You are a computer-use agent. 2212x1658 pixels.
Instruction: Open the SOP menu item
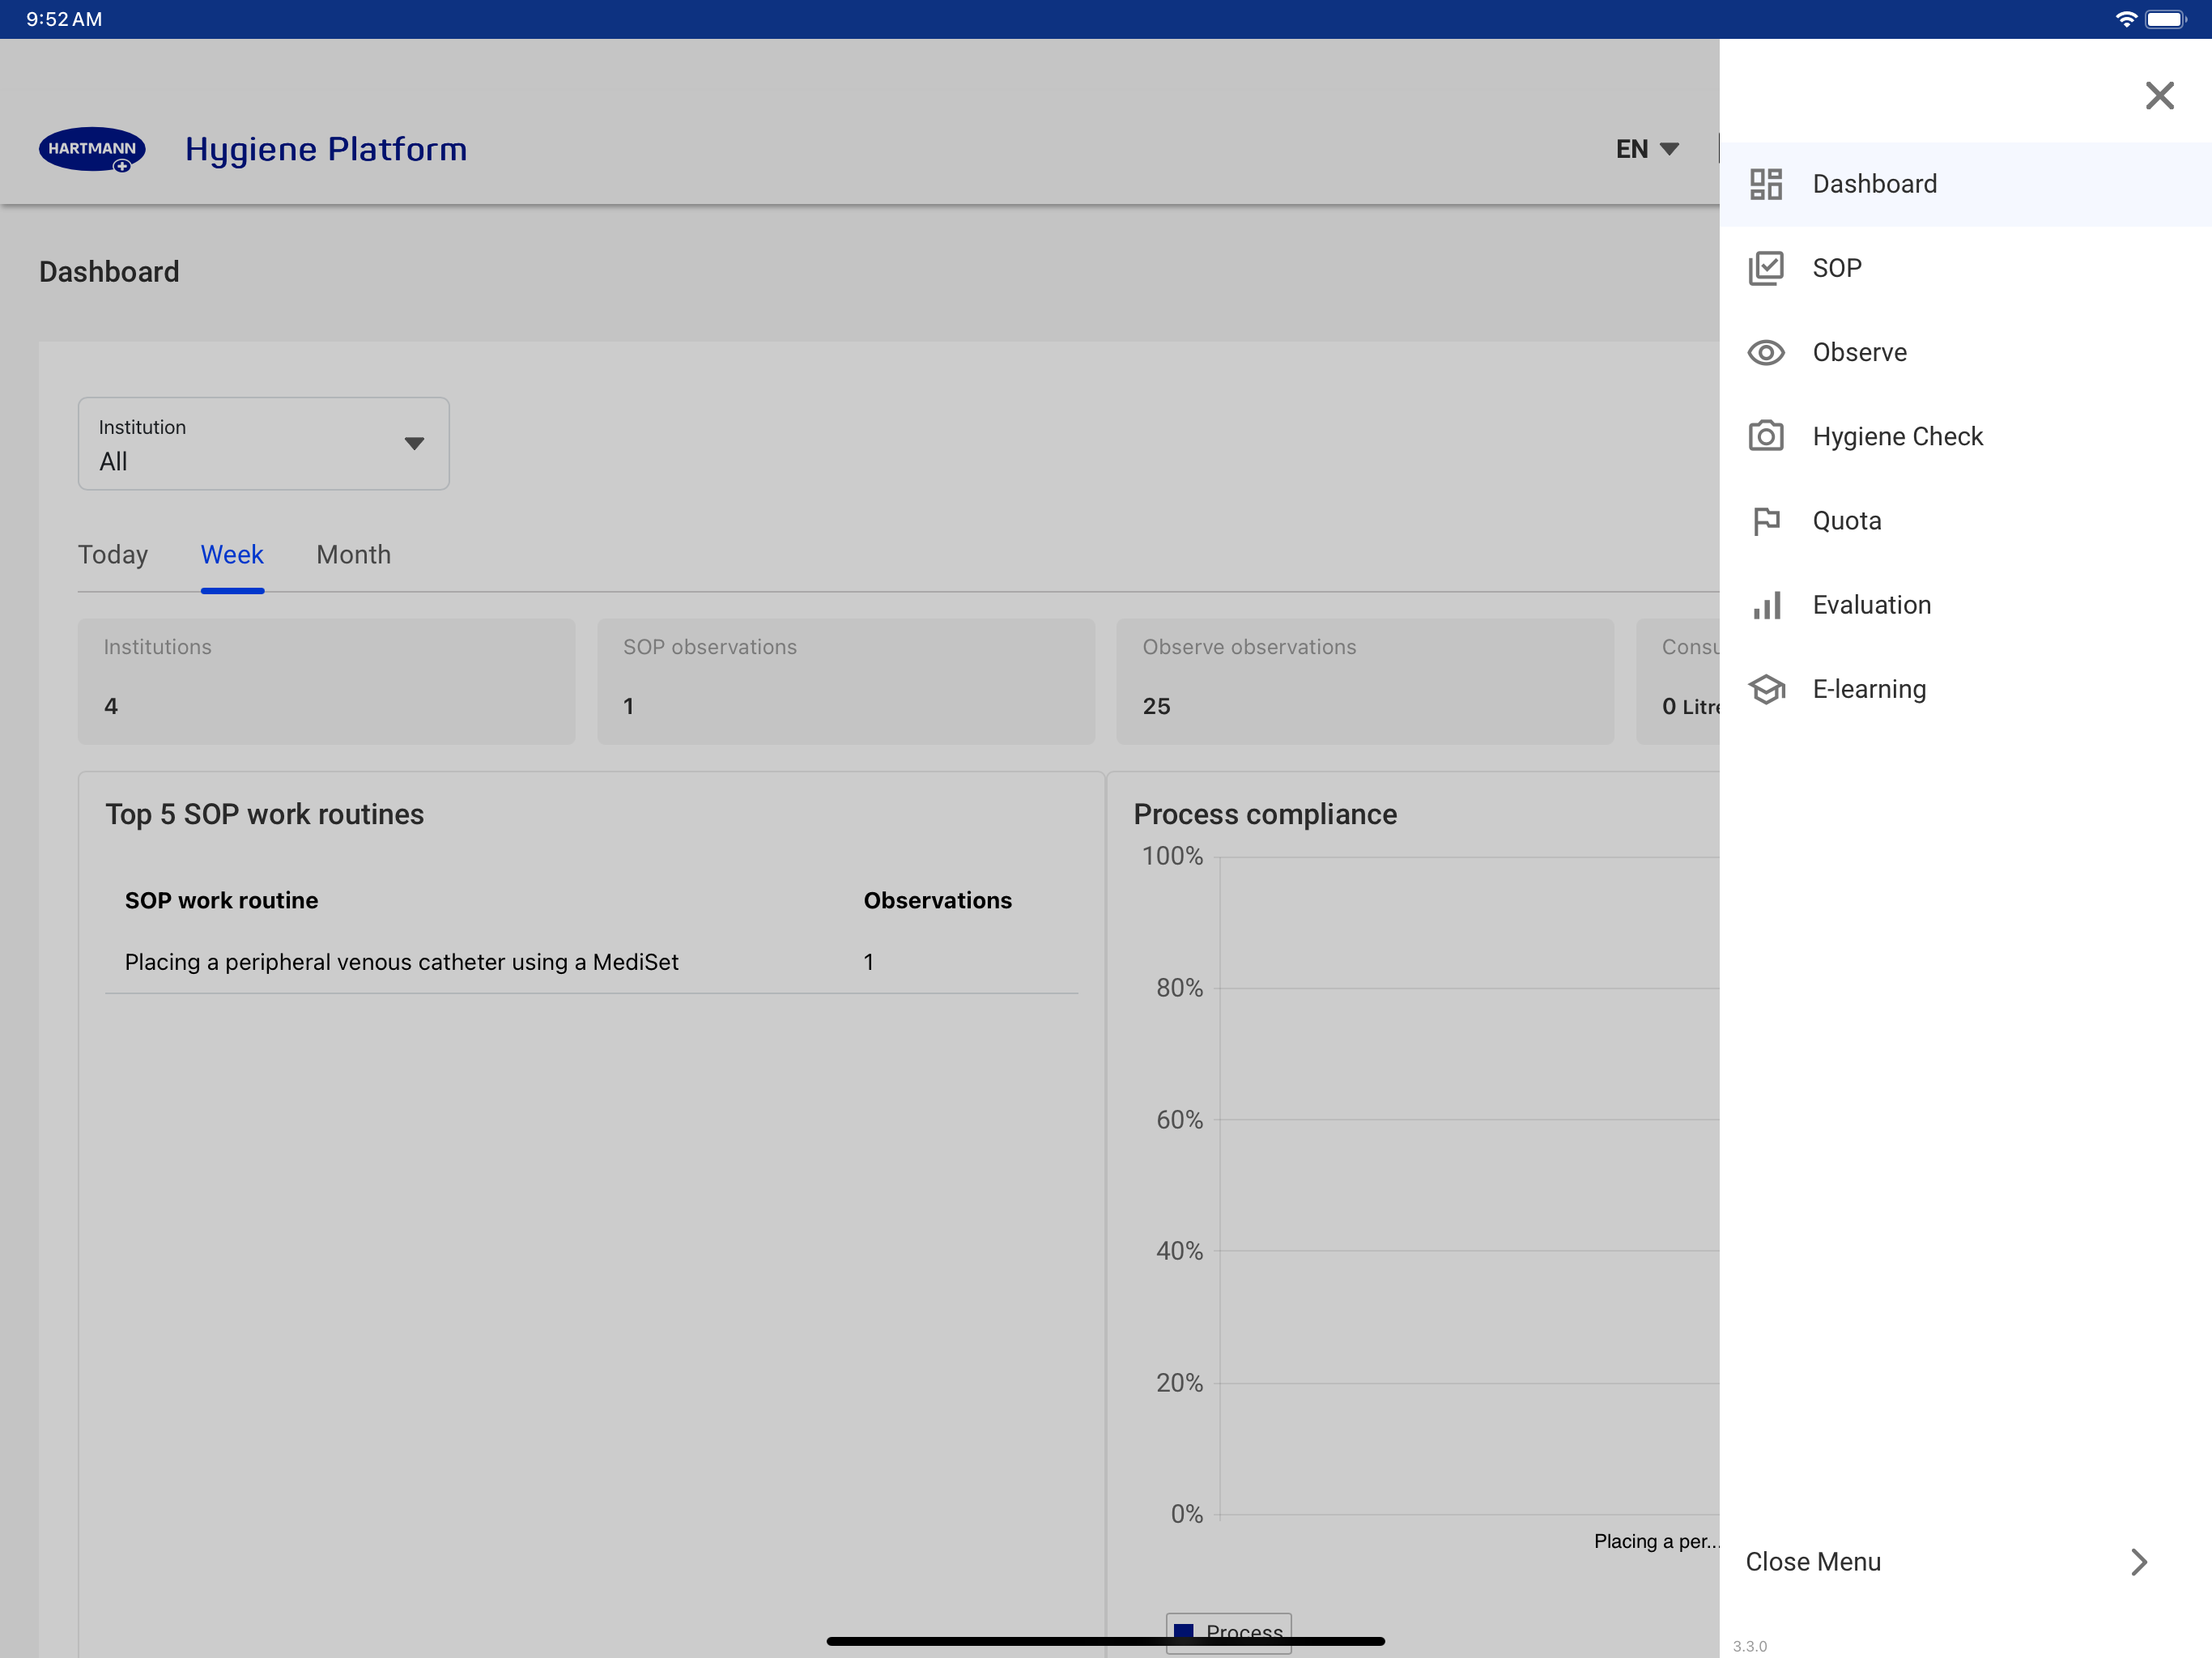pyautogui.click(x=1965, y=268)
